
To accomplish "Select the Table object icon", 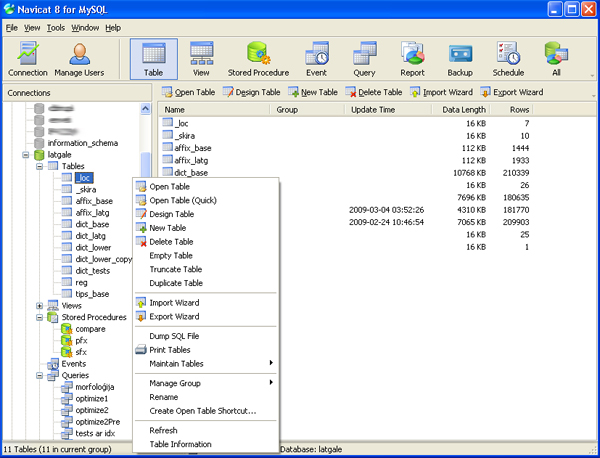I will [x=153, y=59].
